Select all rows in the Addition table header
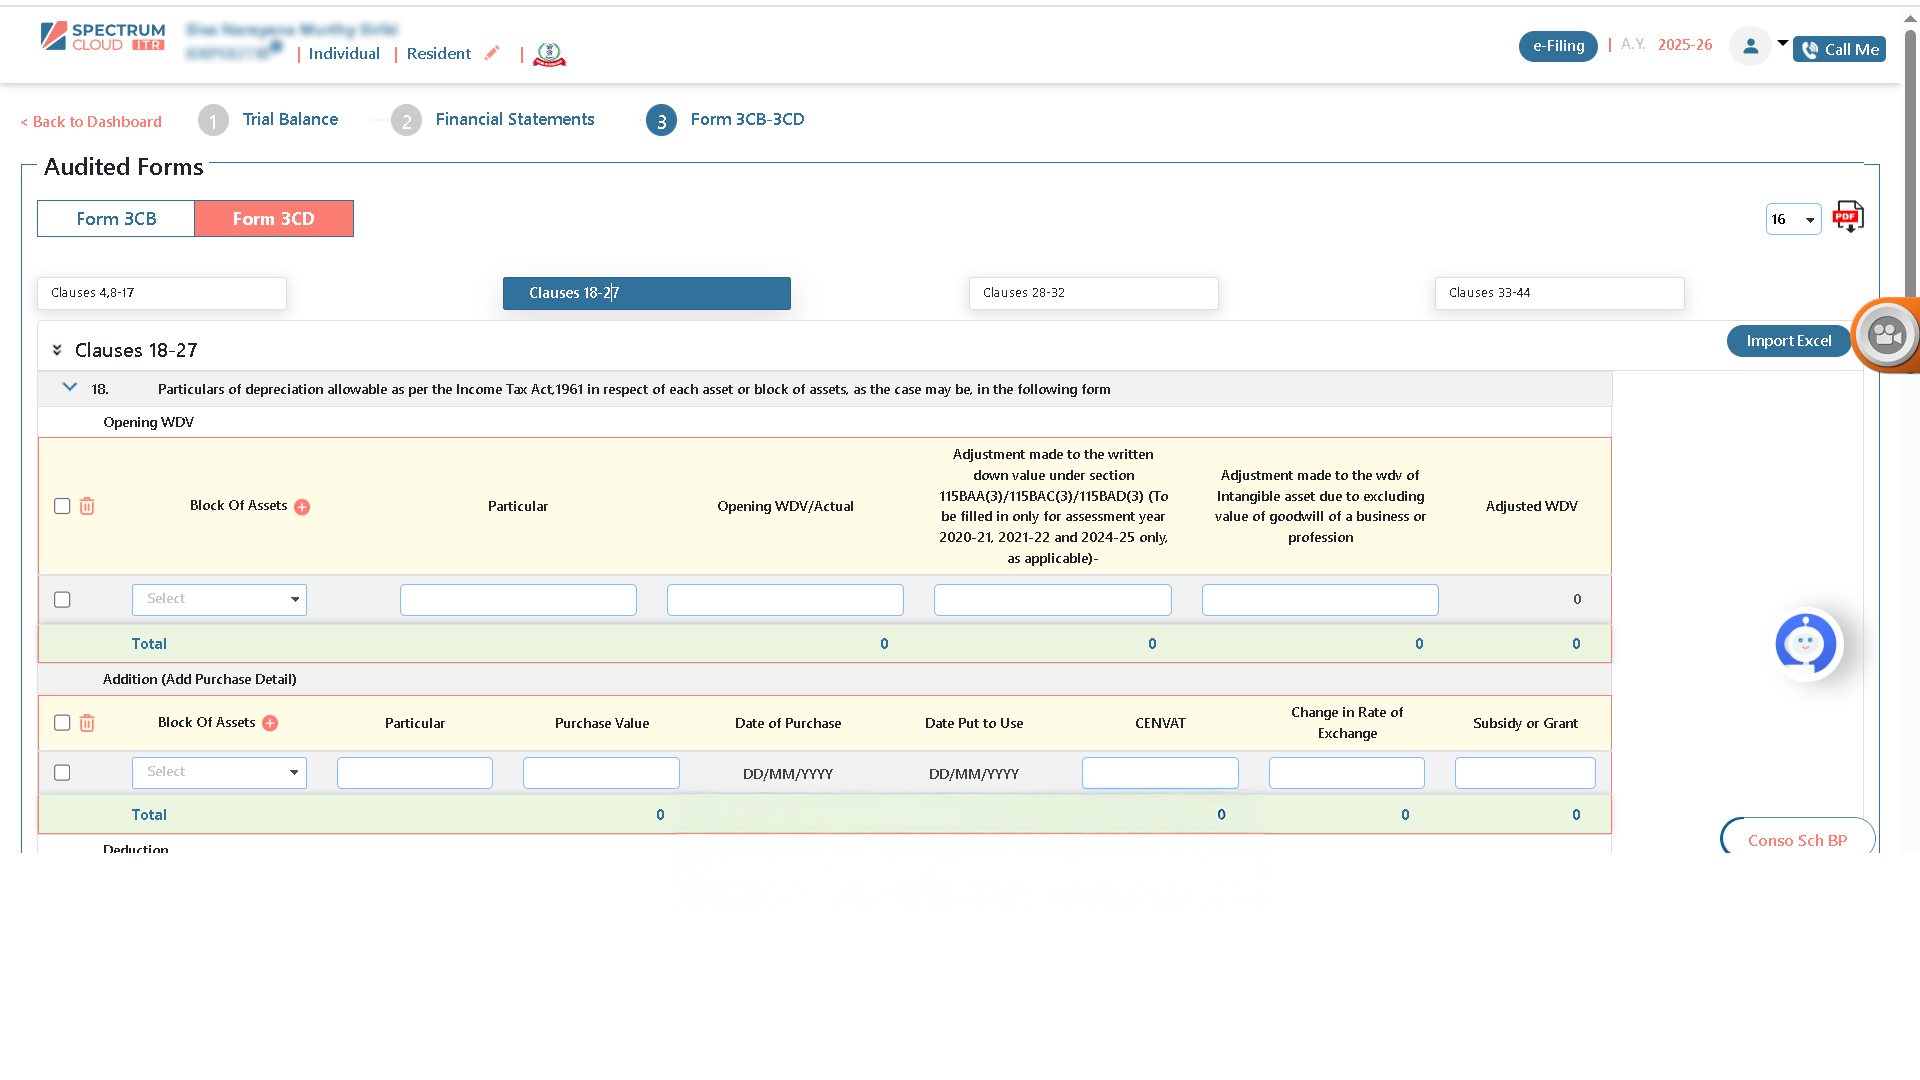The image size is (1920, 1080). (x=62, y=722)
